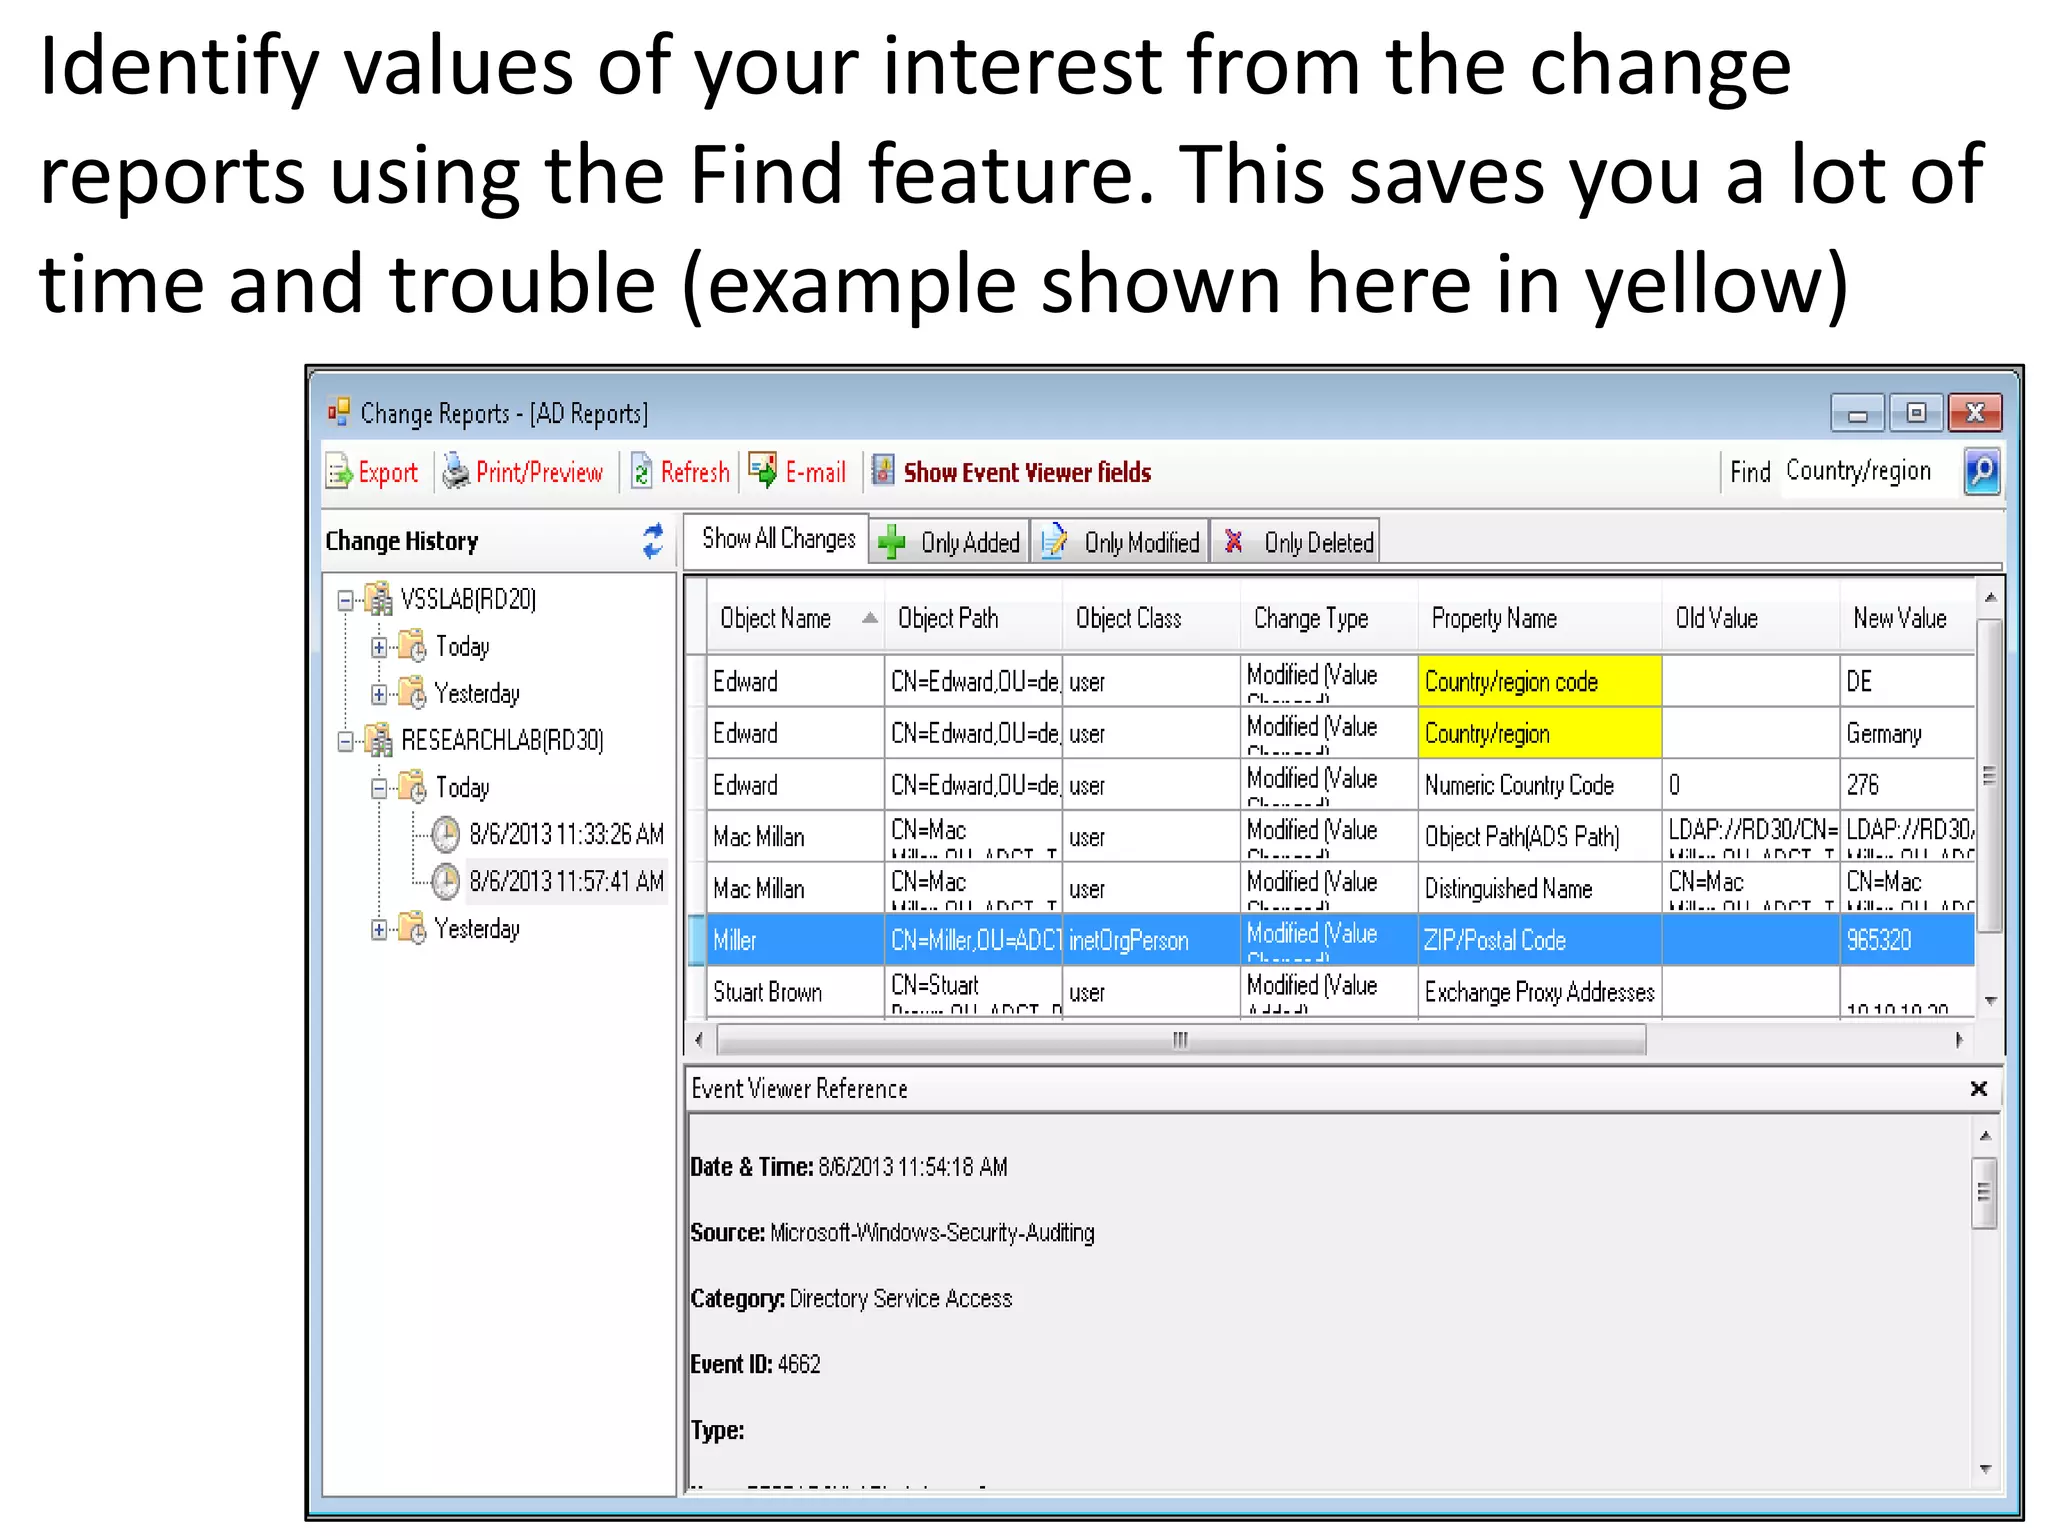The width and height of the screenshot is (2048, 1536).
Task: Click clock icon for 8/6/2013 11:57:41 AM
Action: pos(445,881)
